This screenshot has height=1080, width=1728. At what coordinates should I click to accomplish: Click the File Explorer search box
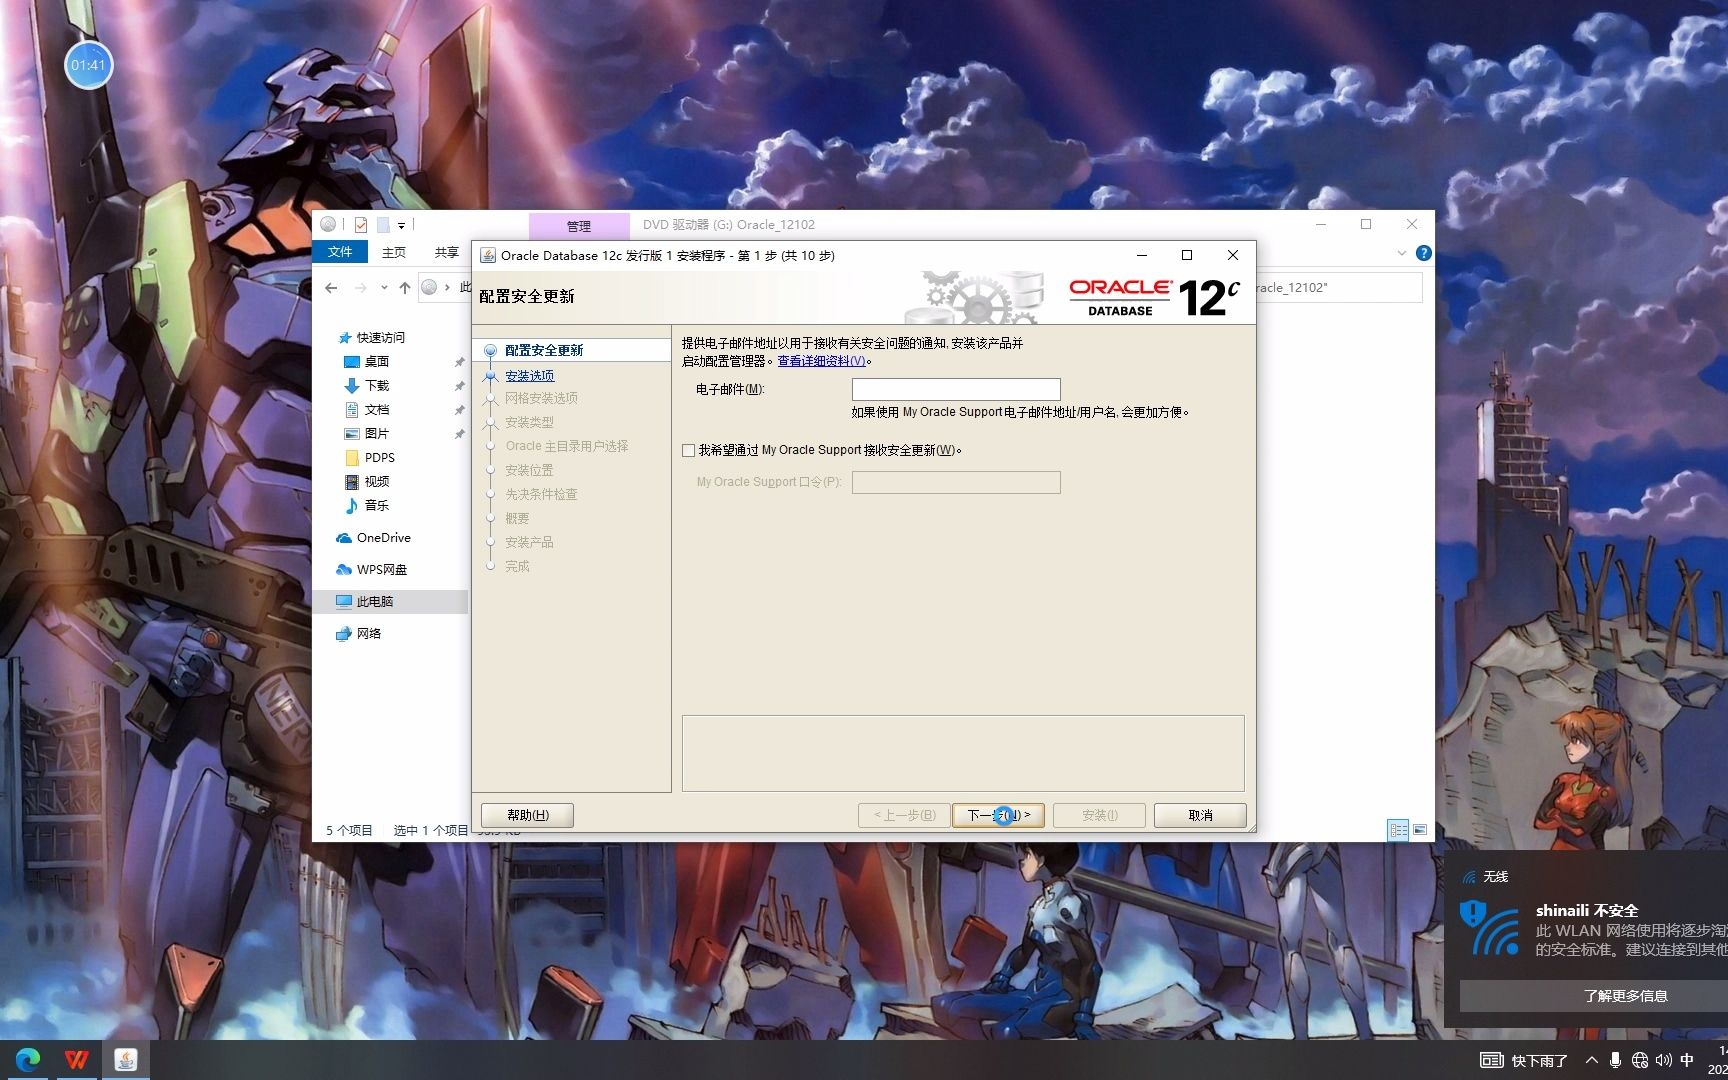pos(1338,288)
